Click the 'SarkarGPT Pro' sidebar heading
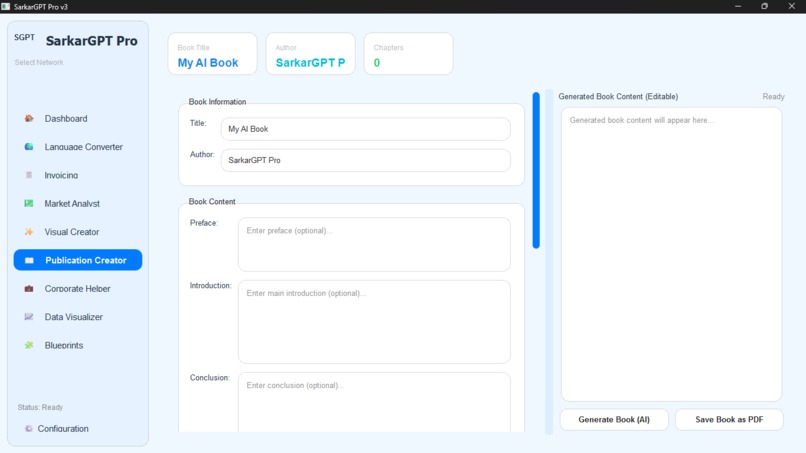 point(91,41)
